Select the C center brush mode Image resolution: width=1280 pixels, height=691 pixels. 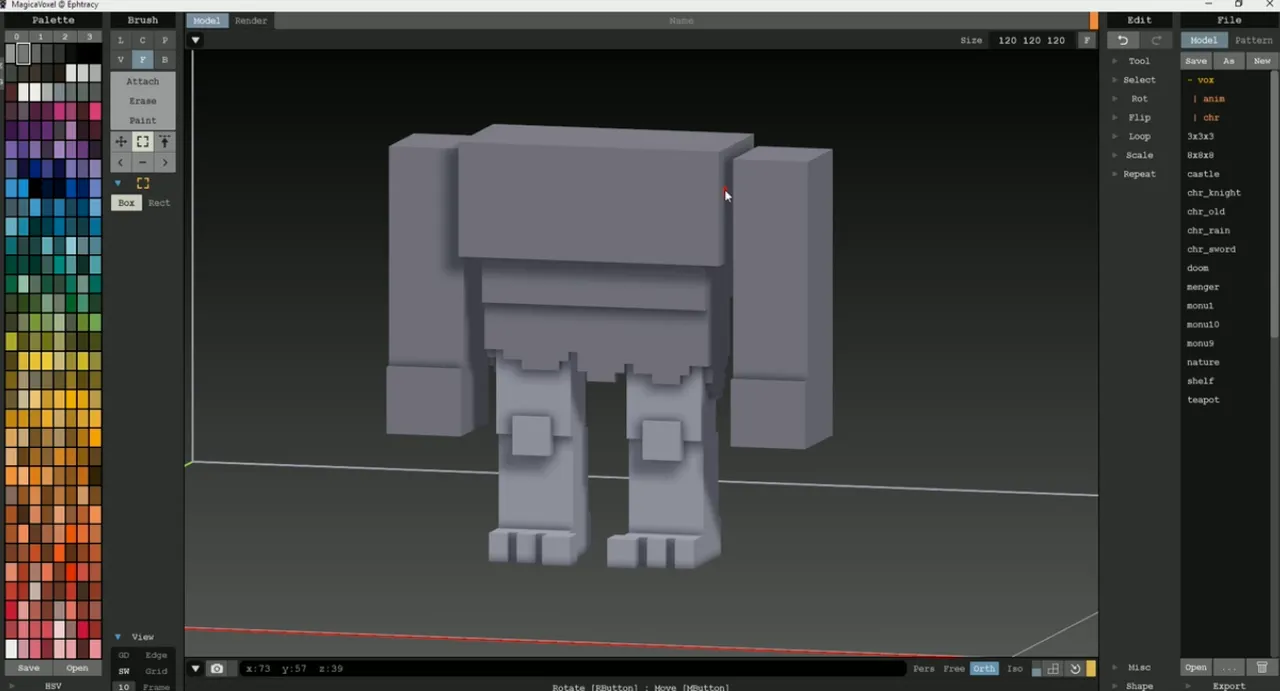click(143, 40)
